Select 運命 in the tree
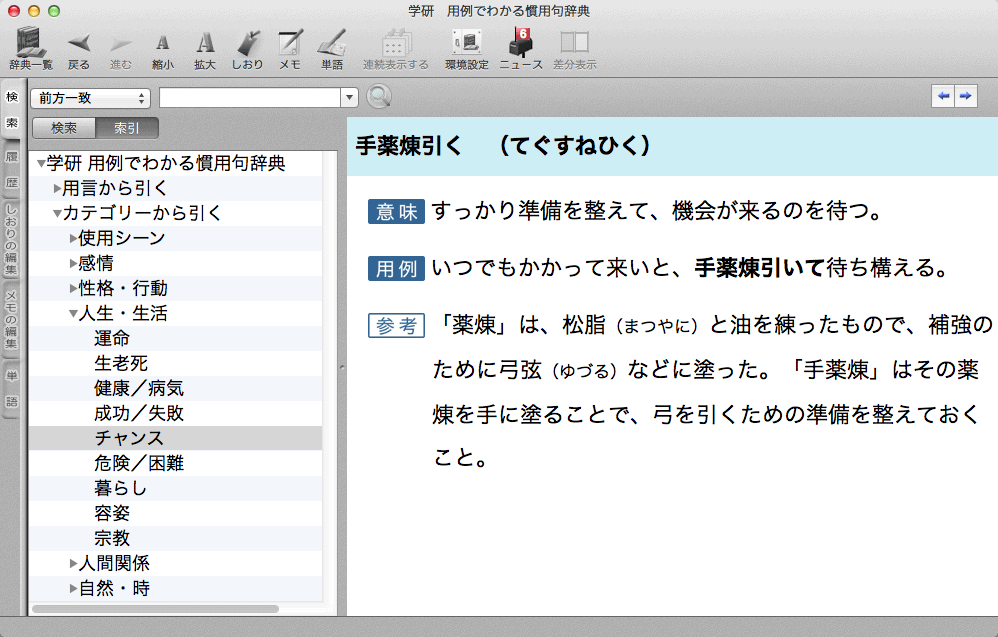Viewport: 998px width, 637px height. (x=112, y=339)
